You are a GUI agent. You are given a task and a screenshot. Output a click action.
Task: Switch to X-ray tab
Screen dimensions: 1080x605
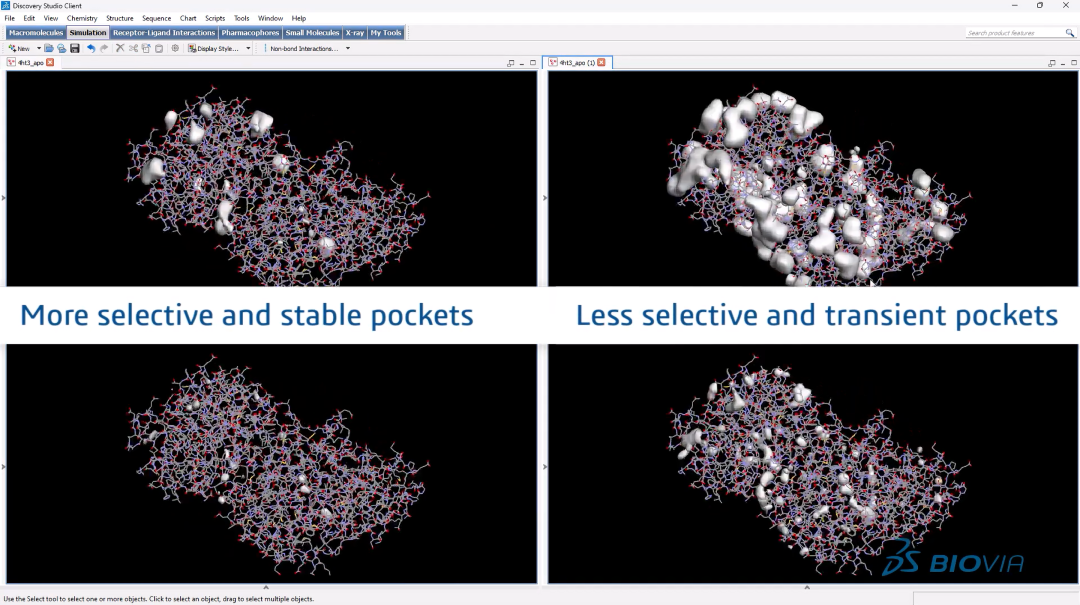(355, 32)
